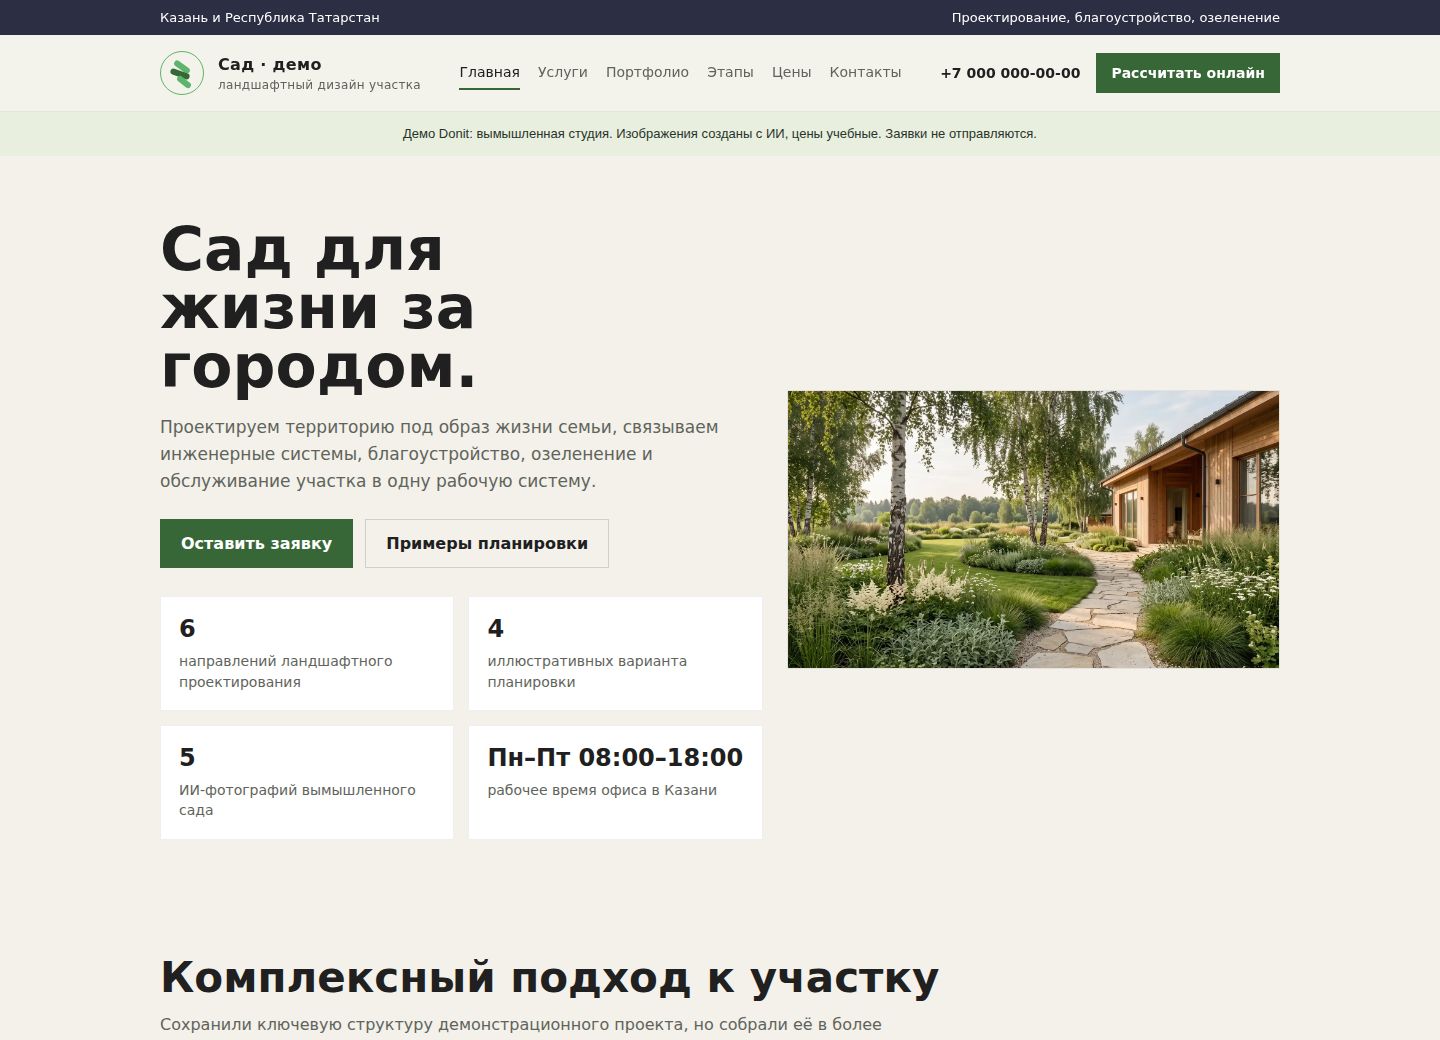Click the Казань и Республика Татарстан text

[x=270, y=17]
